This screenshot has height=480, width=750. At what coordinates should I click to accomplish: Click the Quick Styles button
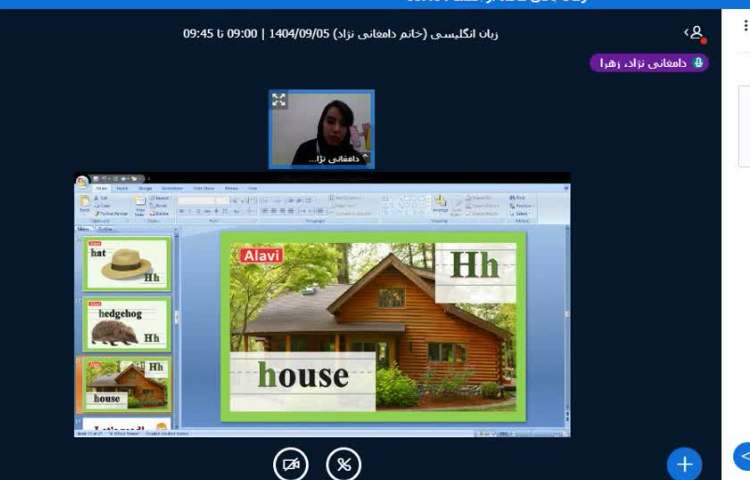click(457, 206)
